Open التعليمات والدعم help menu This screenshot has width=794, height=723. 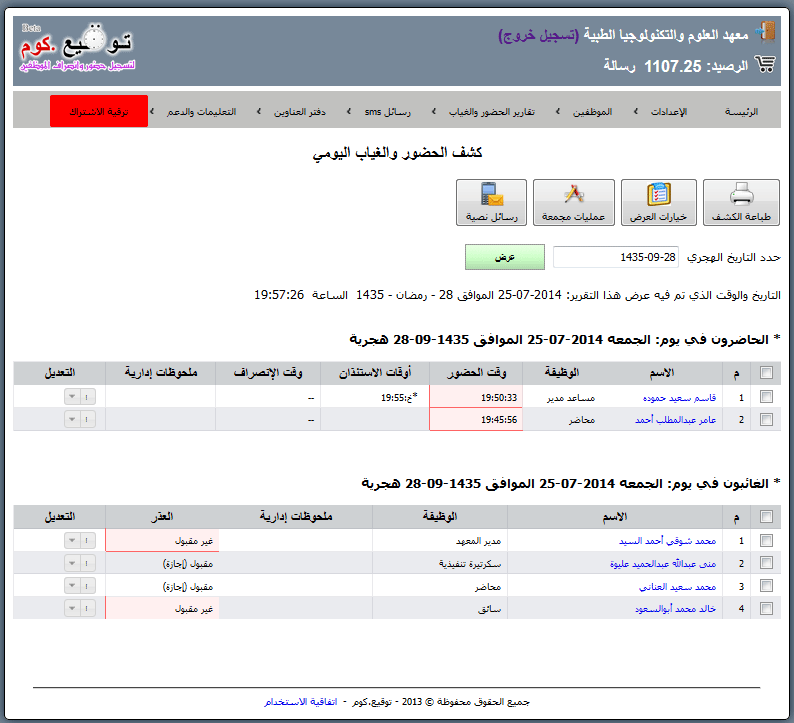click(x=202, y=112)
